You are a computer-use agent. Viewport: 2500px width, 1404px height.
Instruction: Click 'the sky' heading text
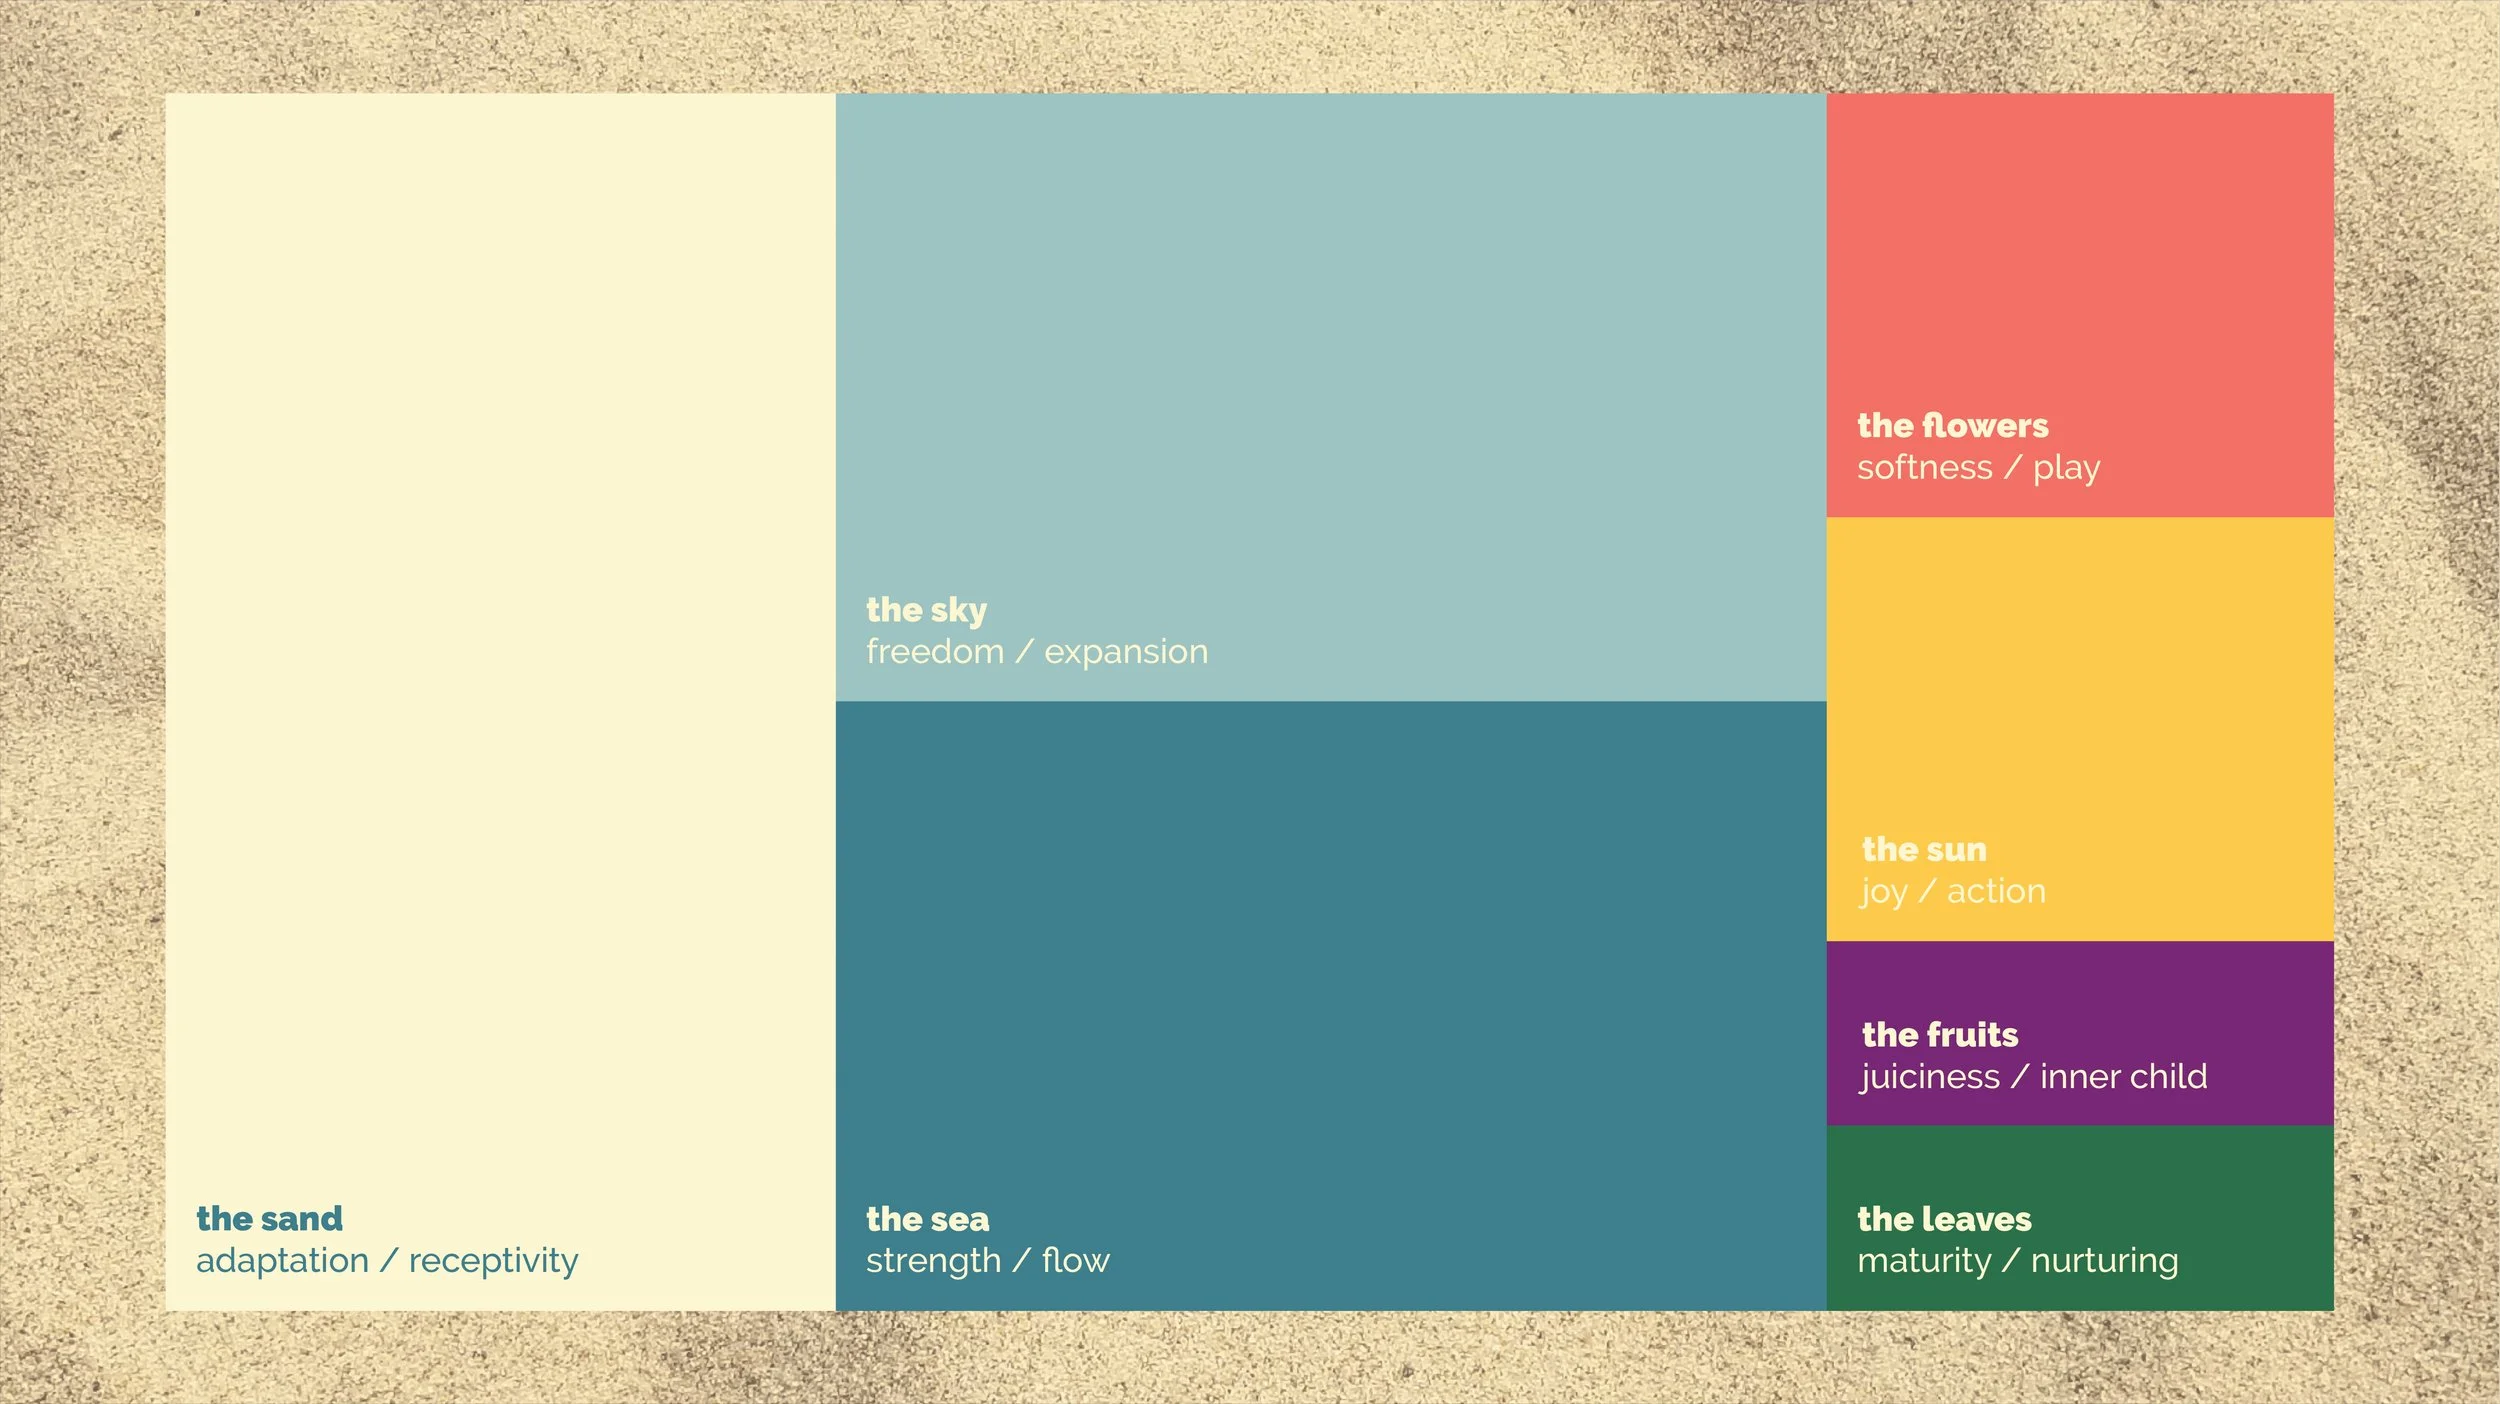[926, 609]
